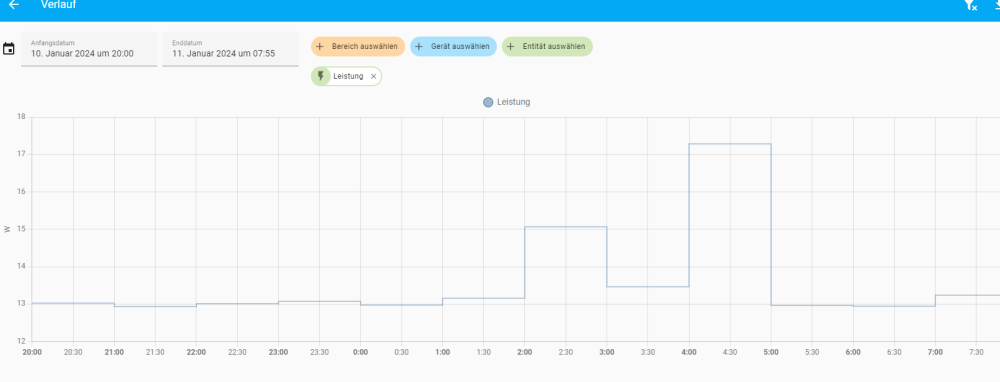Click the lightning bolt icon on Leistung chip
The width and height of the screenshot is (1000, 382).
pyautogui.click(x=321, y=77)
